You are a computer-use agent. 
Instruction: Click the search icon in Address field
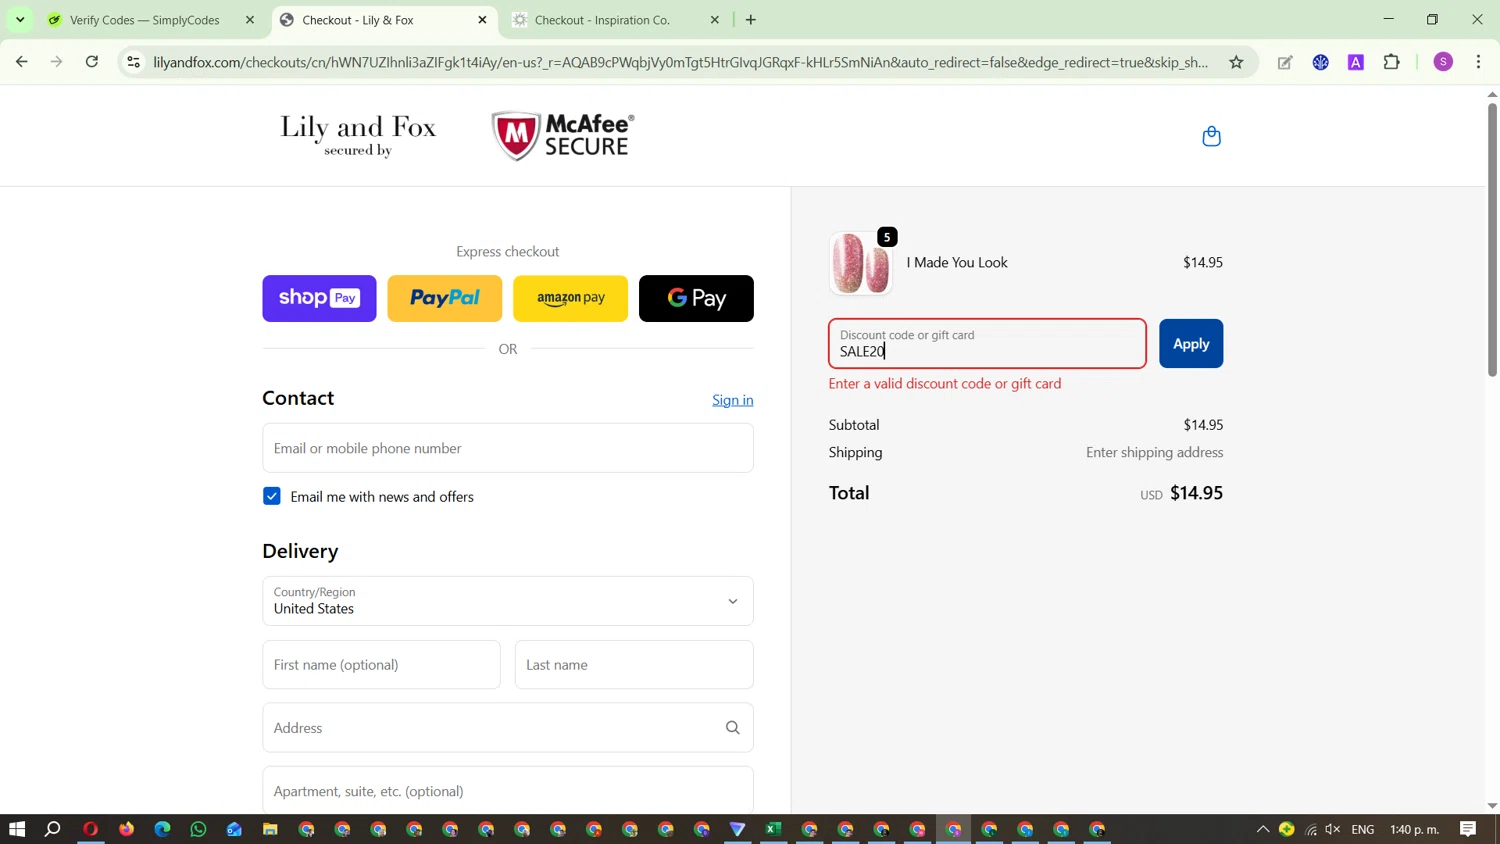click(733, 728)
